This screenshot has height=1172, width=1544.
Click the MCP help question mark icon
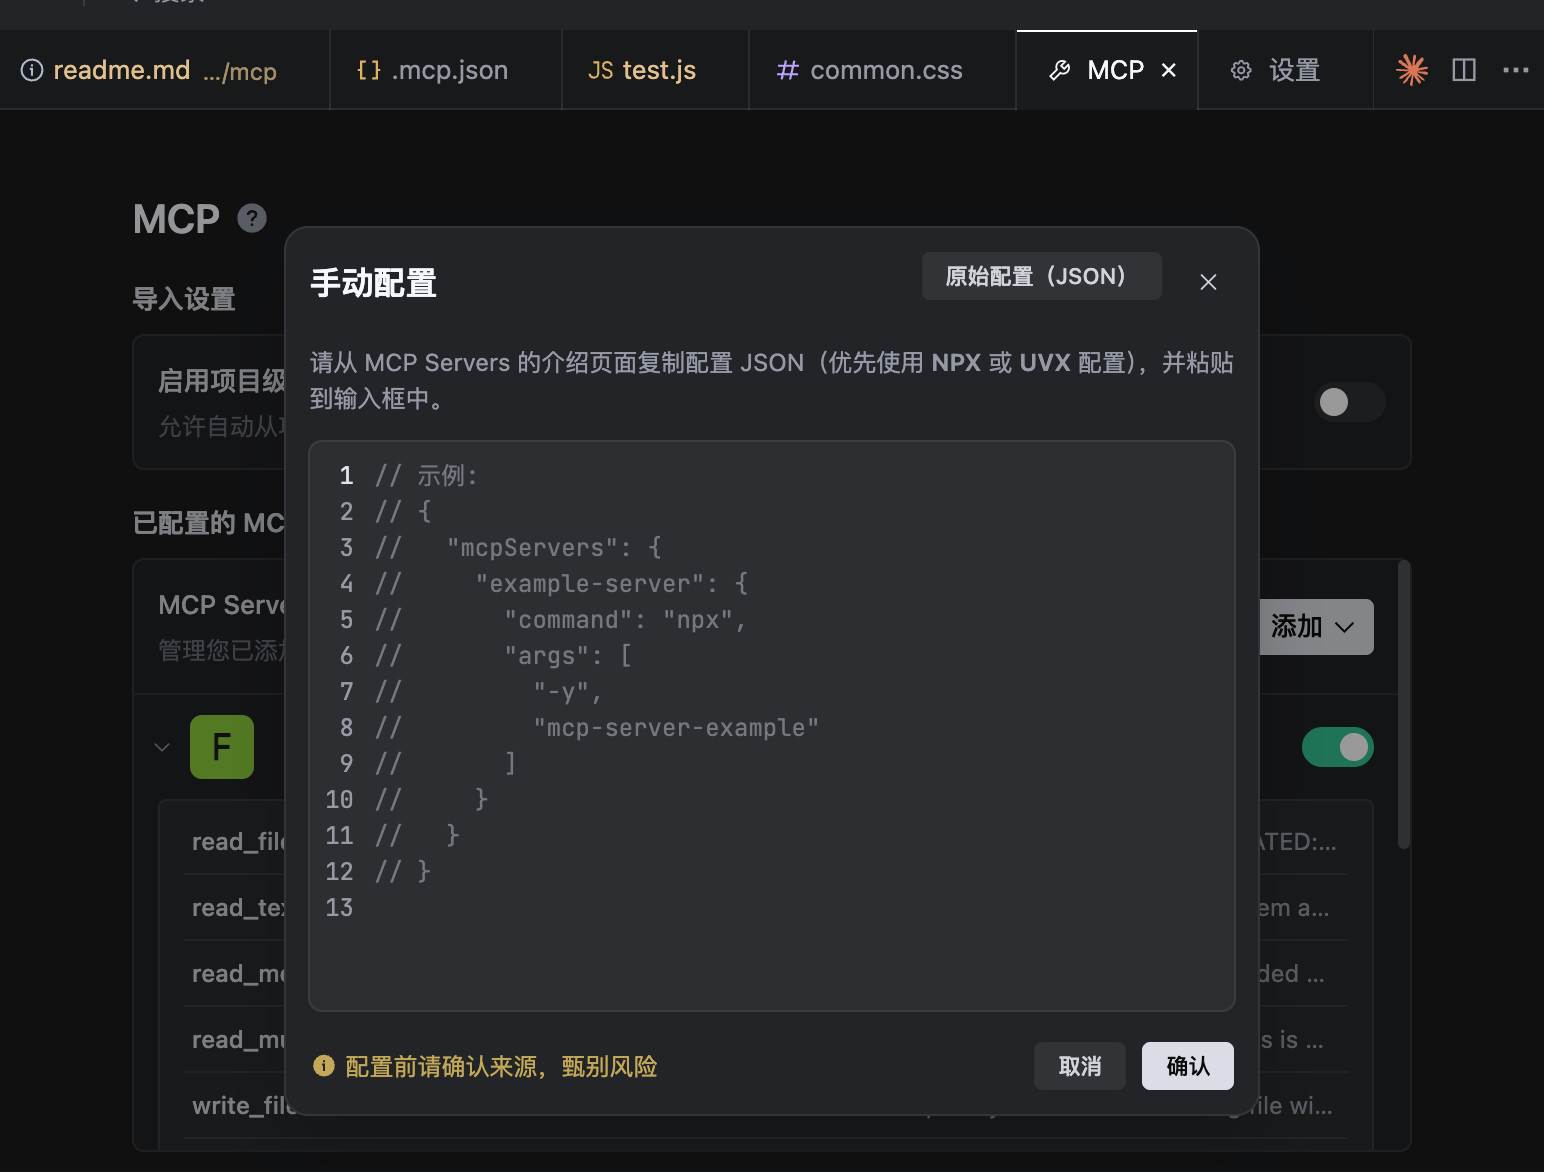coord(252,218)
